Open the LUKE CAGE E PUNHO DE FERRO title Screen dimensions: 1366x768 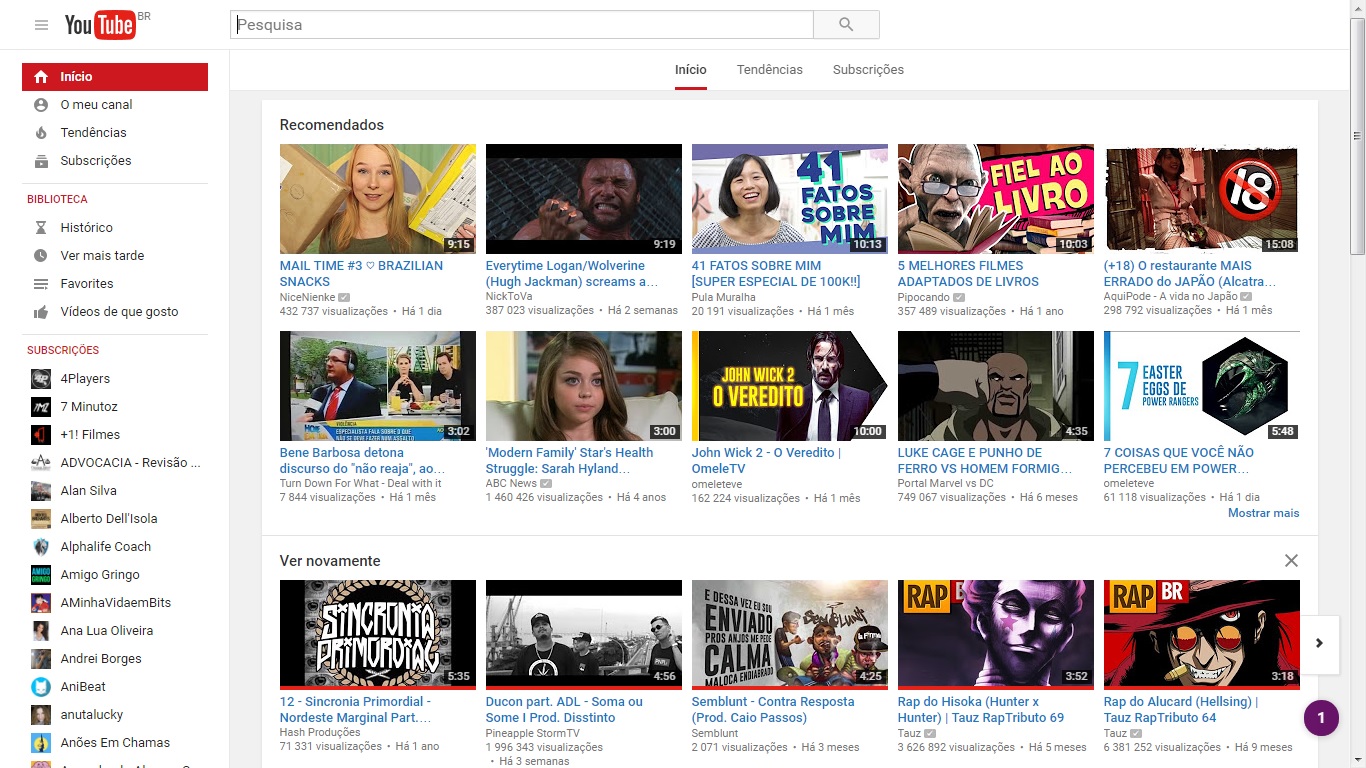[x=985, y=461]
